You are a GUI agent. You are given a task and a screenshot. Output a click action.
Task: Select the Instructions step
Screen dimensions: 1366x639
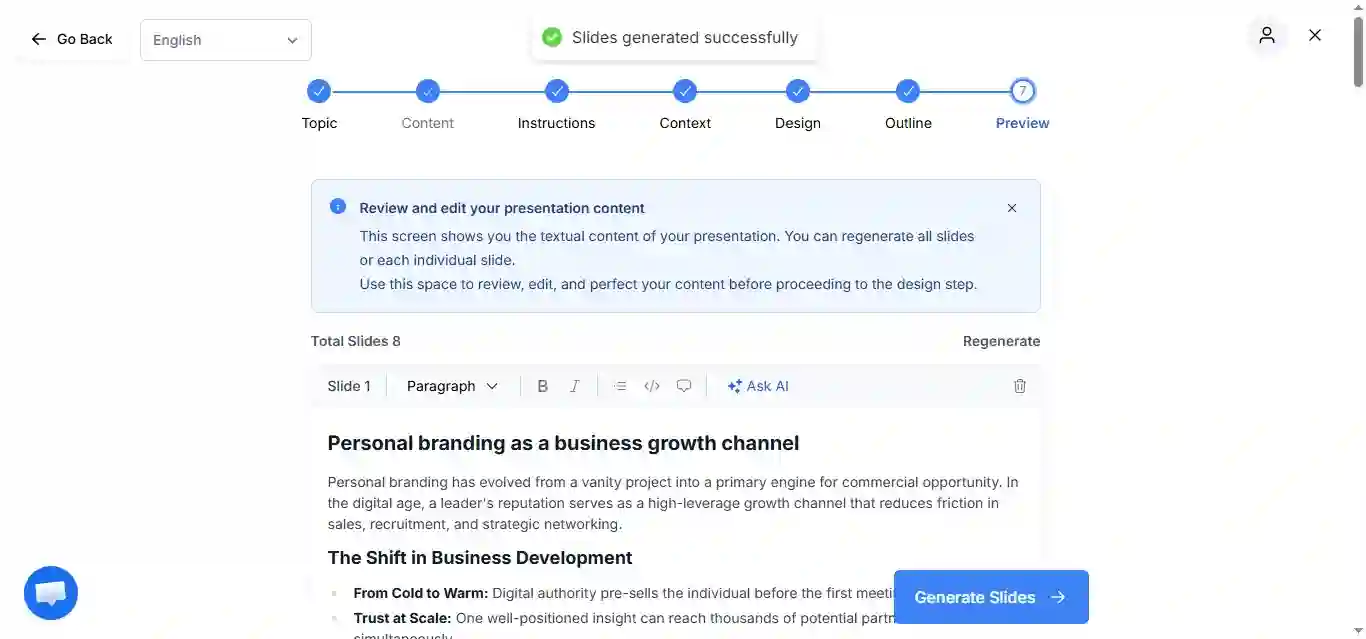coord(557,105)
